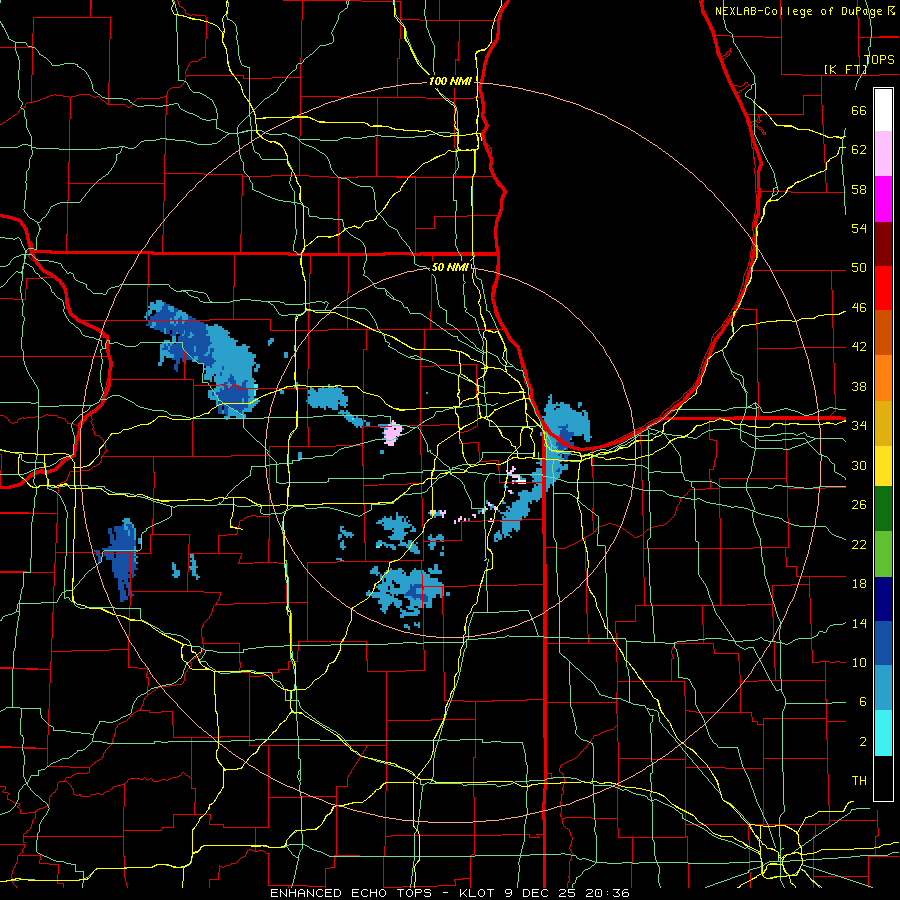Choose the burnt orange legend color block
Screen dimensions: 900x900
[883, 332]
